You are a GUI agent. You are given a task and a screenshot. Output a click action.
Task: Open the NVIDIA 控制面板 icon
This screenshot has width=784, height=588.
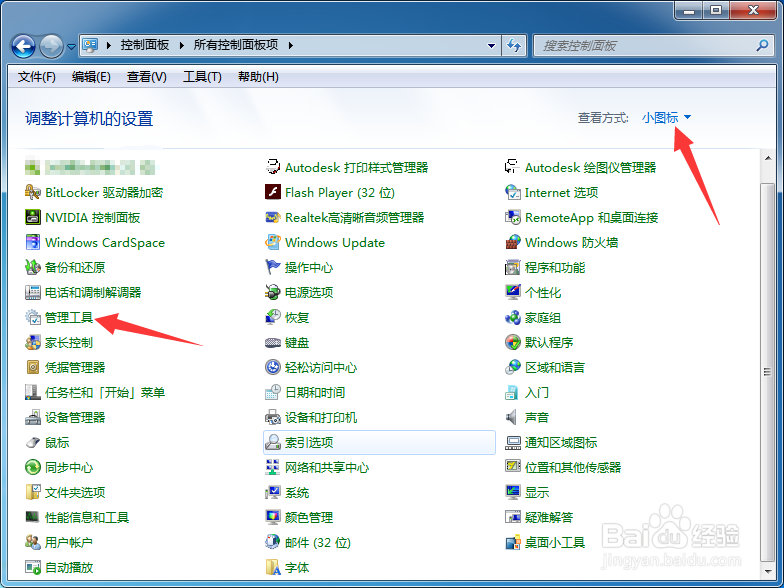click(x=32, y=218)
